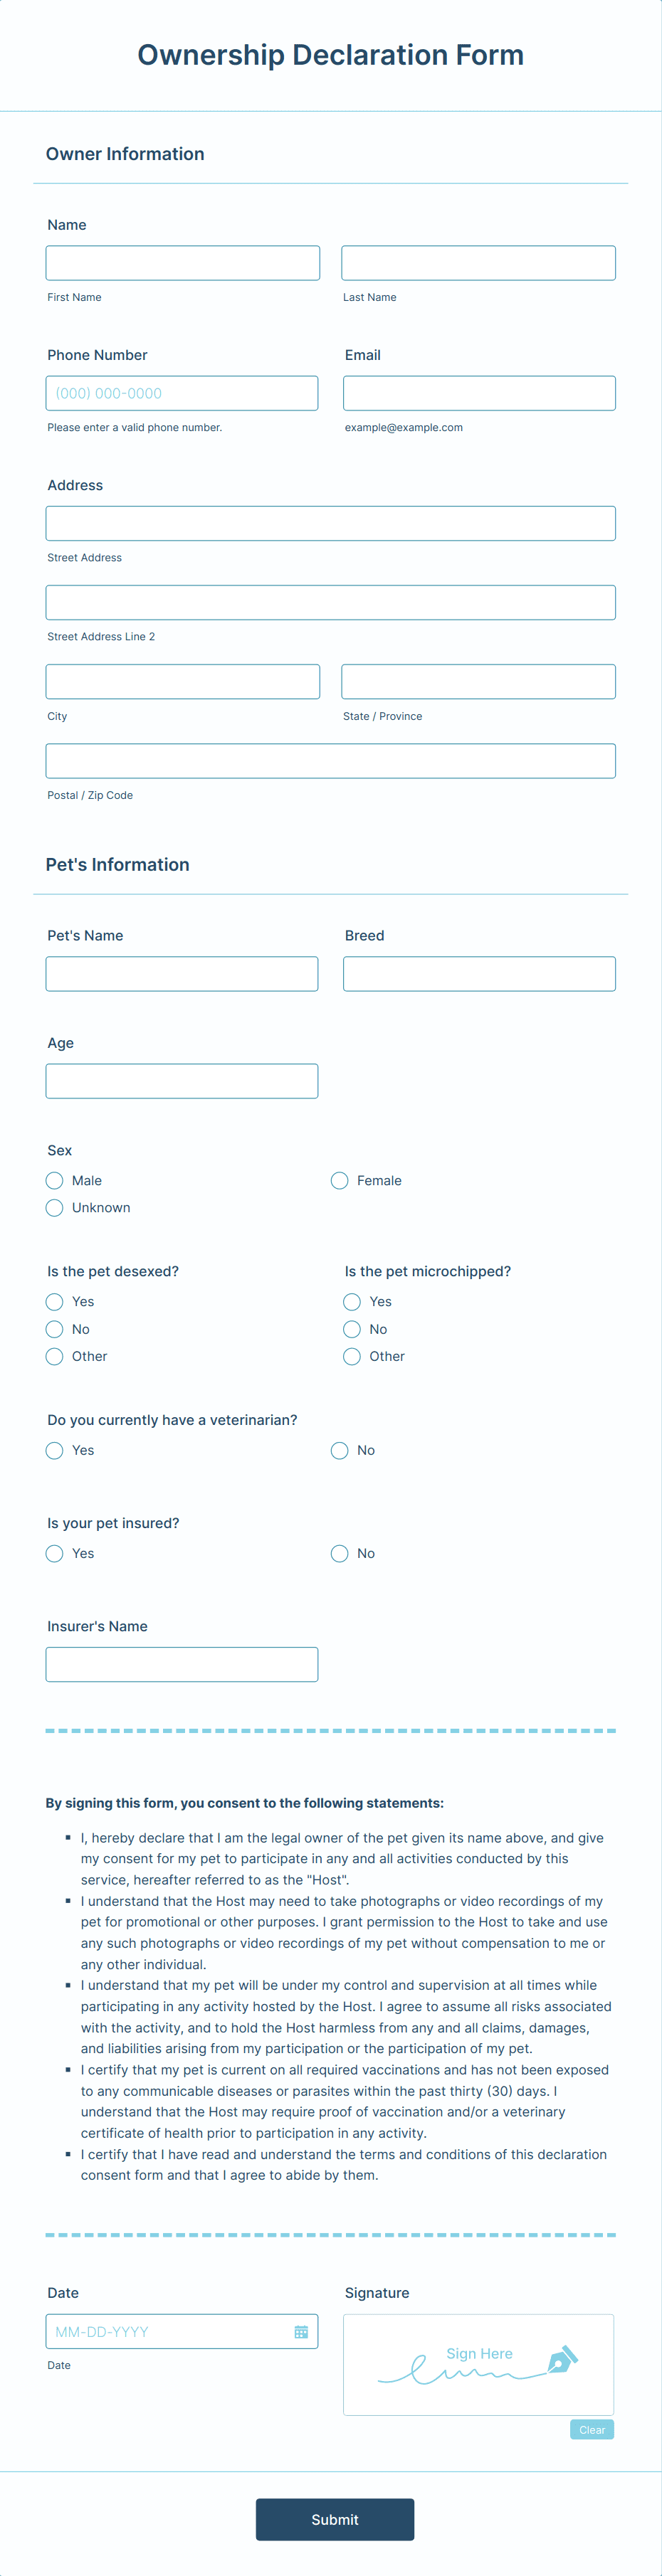Screen dimensions: 662x2576
Task: Open the calendar picker icon in Date field
Action: coord(301,2331)
